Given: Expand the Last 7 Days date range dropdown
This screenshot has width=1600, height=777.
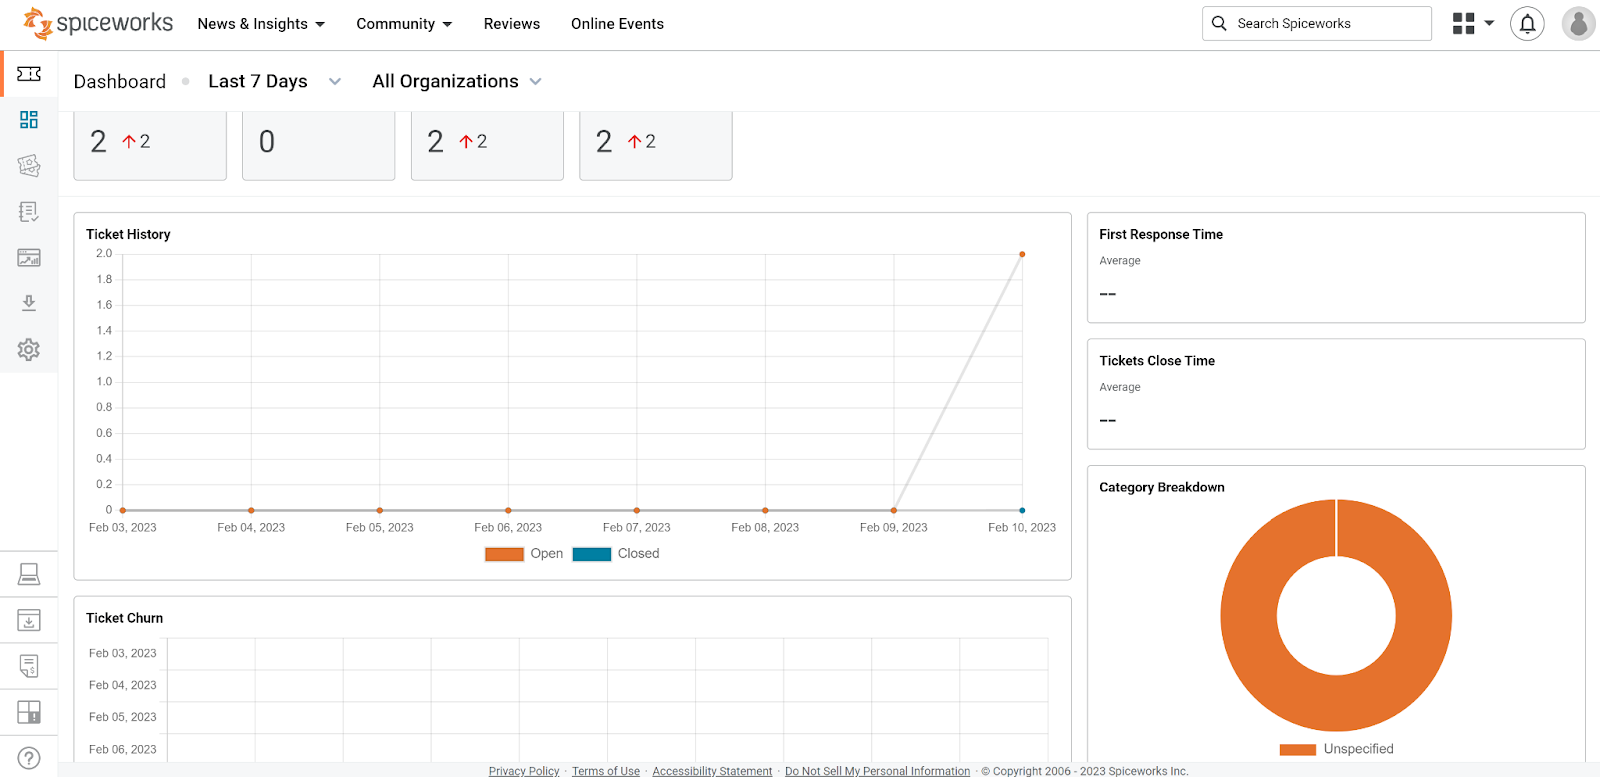Looking at the screenshot, I should pyautogui.click(x=274, y=82).
